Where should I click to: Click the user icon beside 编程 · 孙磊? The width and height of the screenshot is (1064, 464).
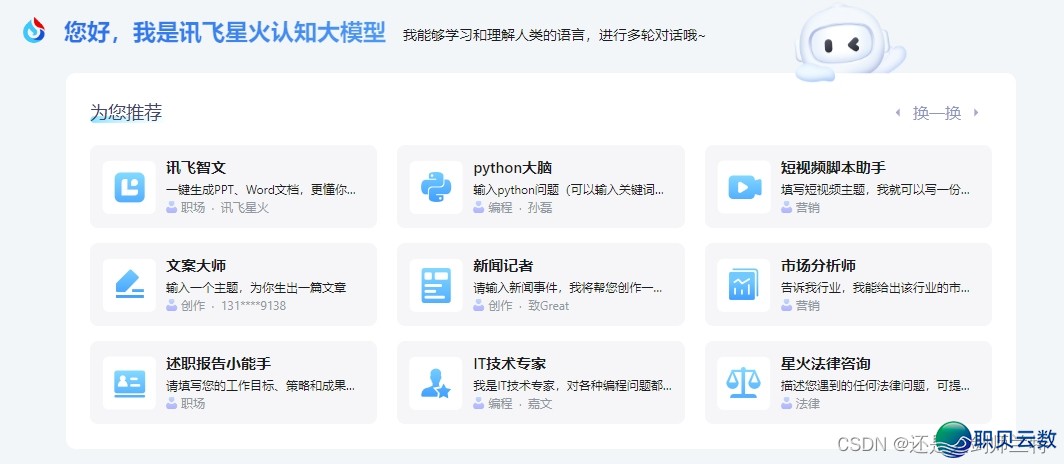pos(478,208)
